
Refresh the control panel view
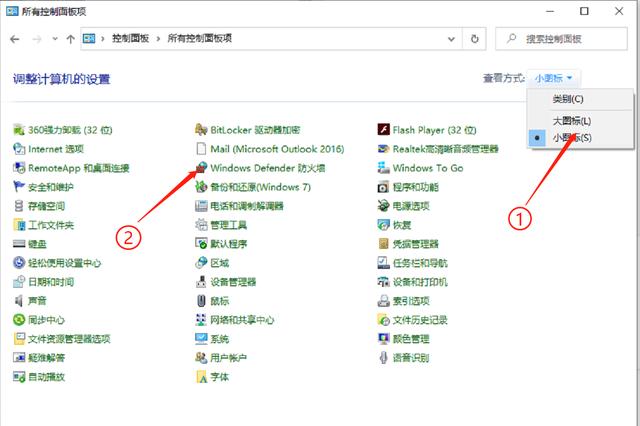pos(474,39)
